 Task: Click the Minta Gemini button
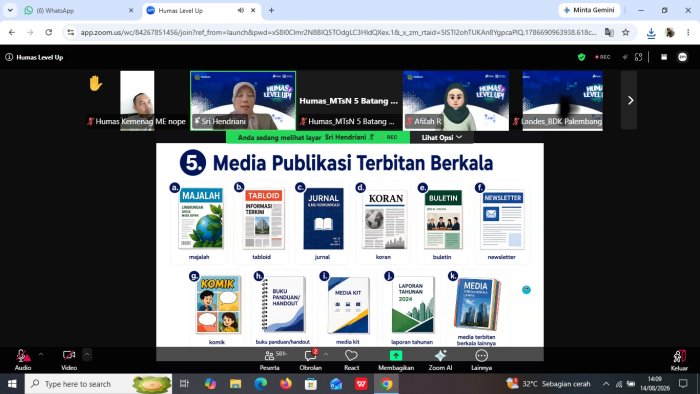tap(589, 10)
